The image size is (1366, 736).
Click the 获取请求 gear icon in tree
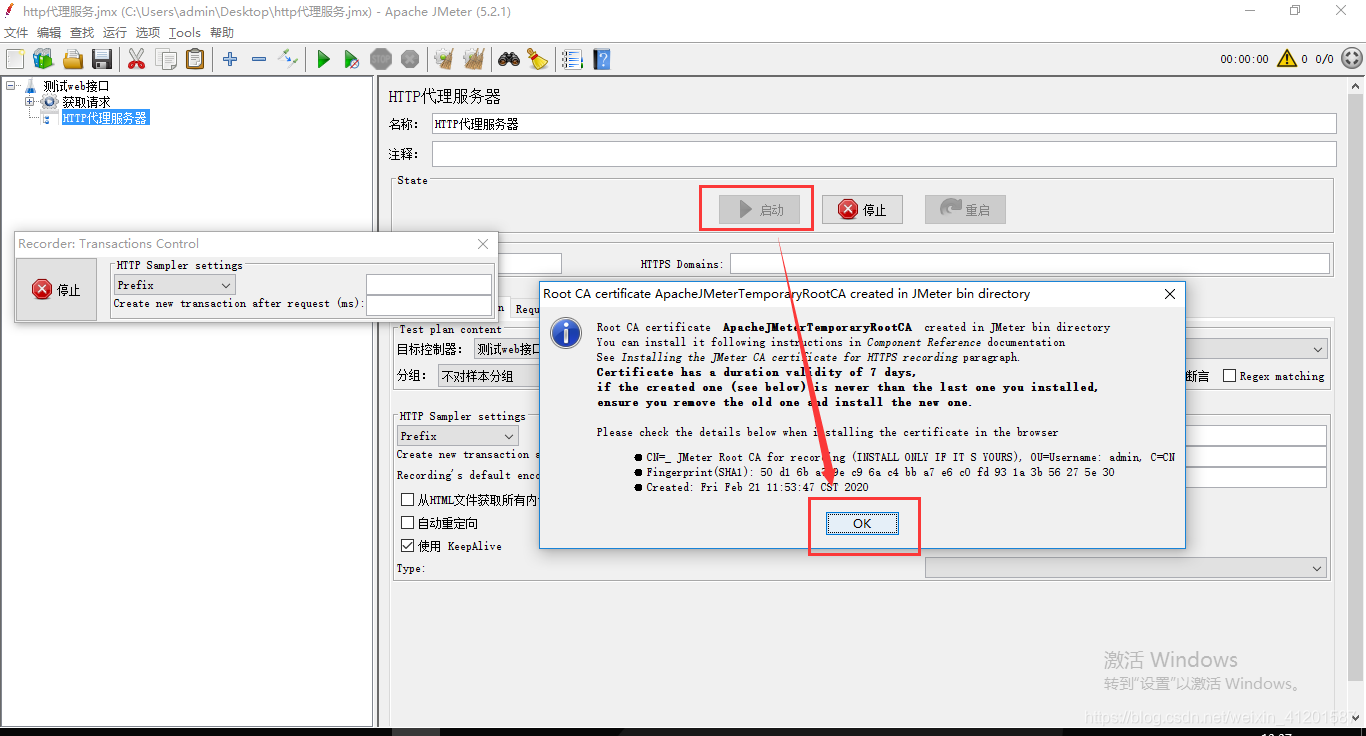tap(50, 102)
